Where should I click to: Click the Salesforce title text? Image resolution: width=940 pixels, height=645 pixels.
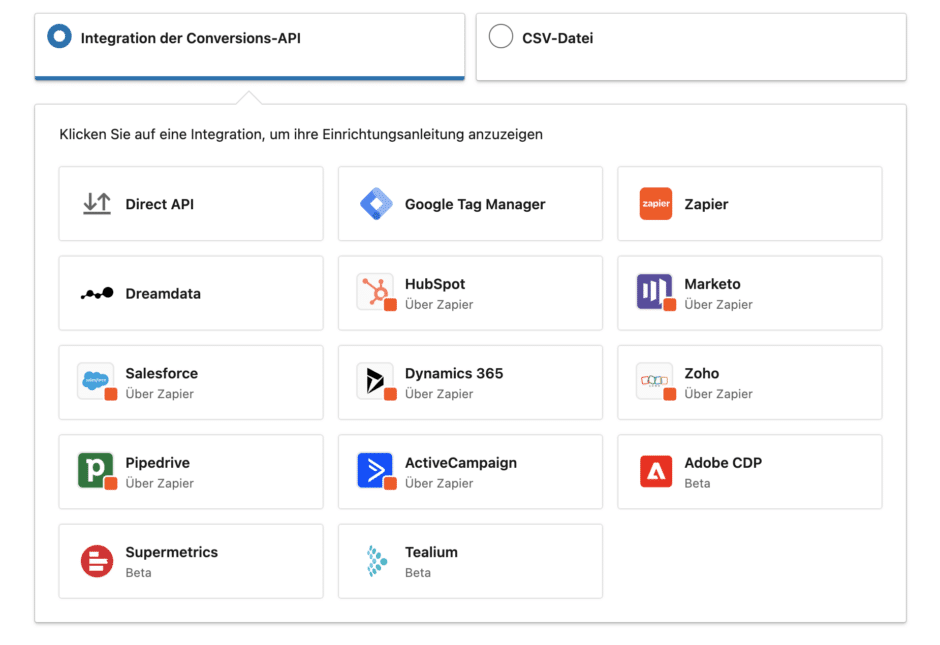point(161,373)
